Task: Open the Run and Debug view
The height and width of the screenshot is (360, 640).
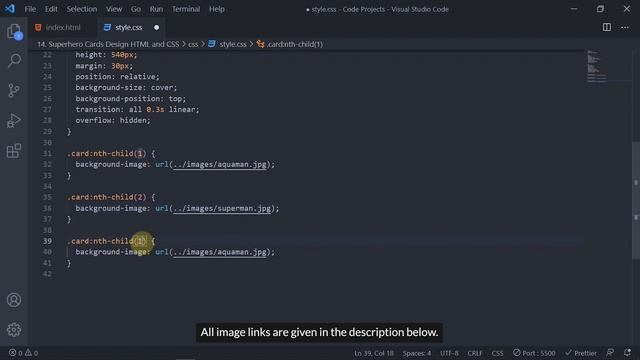Action: pos(14,120)
